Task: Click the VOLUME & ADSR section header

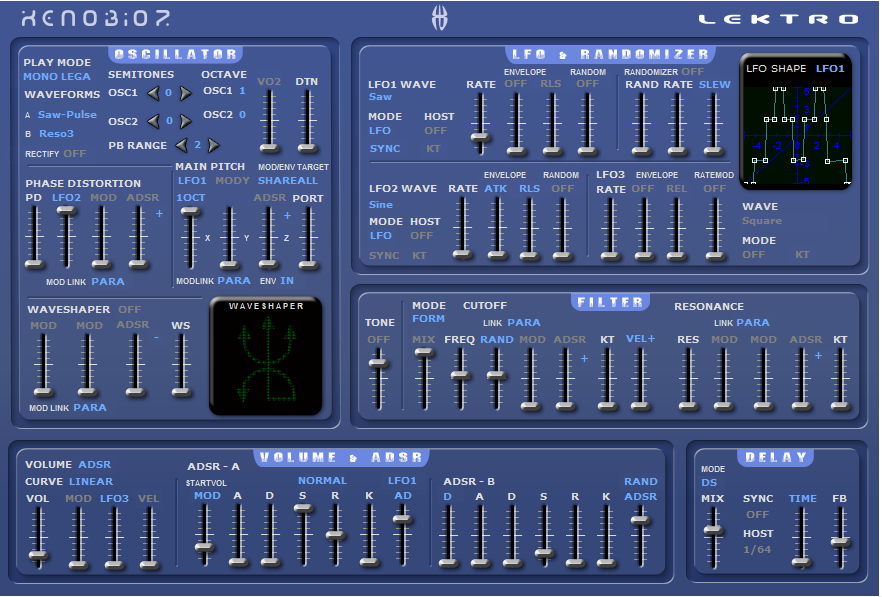Action: (x=341, y=457)
